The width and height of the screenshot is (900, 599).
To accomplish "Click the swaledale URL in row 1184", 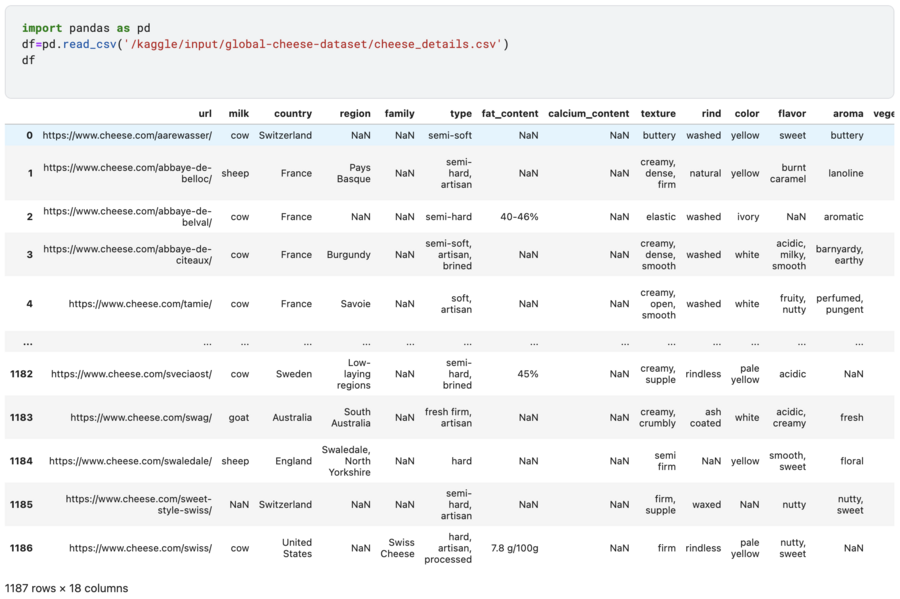I will click(x=130, y=461).
